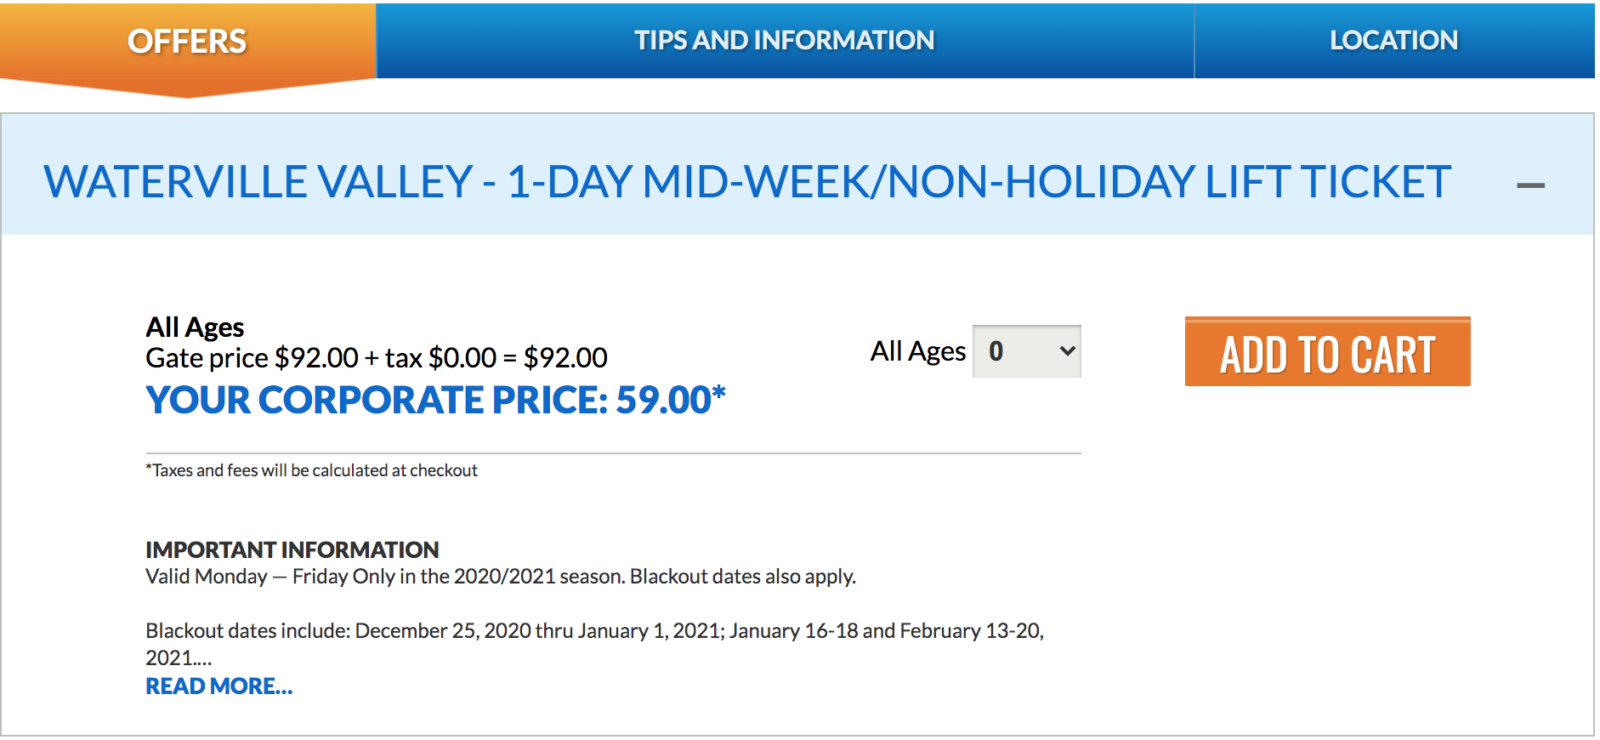Click the blackout dates paragraph

click(594, 631)
